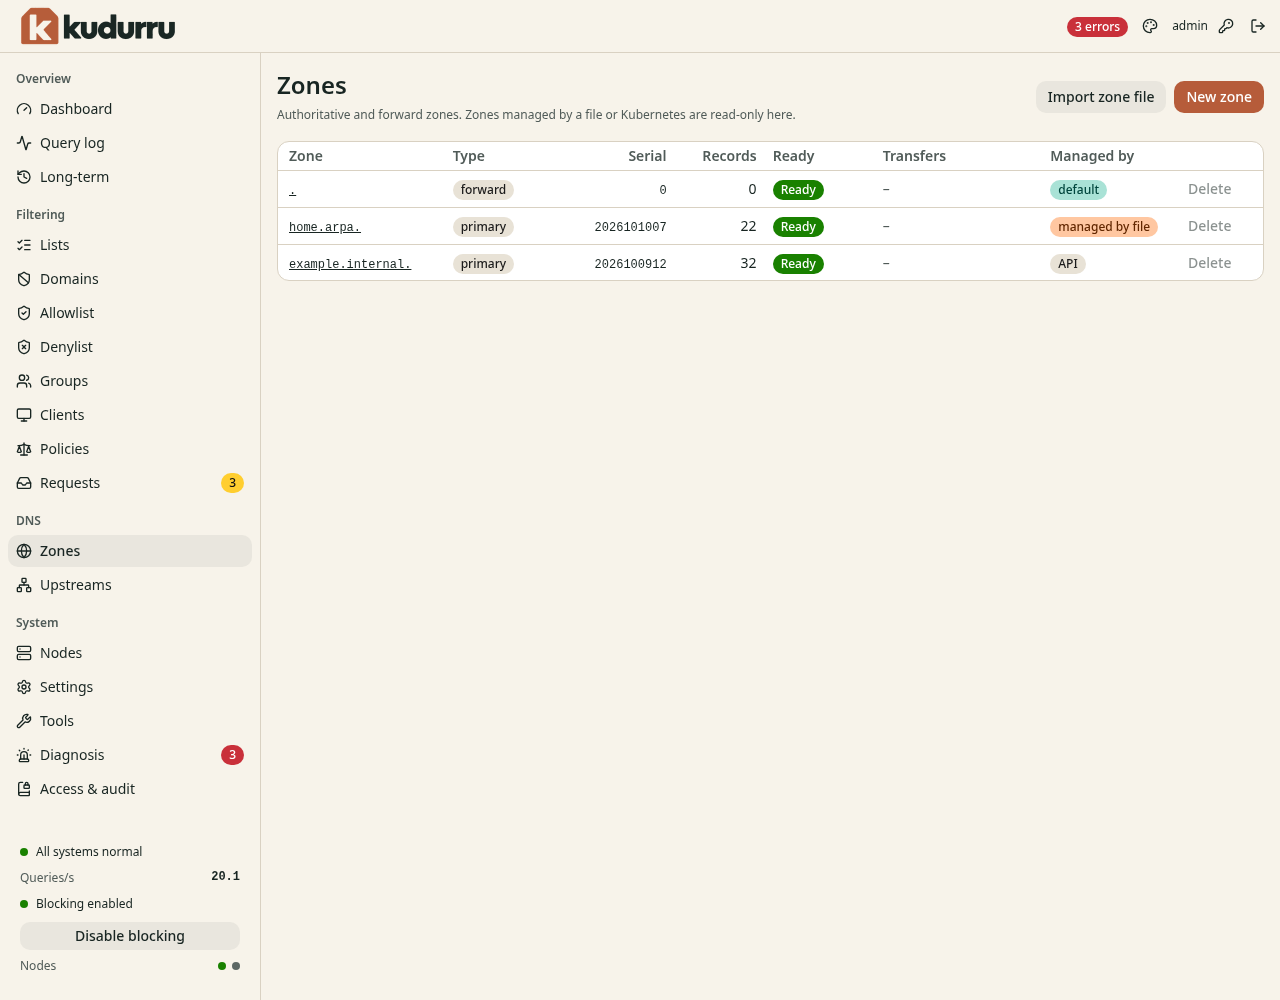Open the theme palette icon
Viewport: 1280px width, 1000px height.
(1150, 26)
